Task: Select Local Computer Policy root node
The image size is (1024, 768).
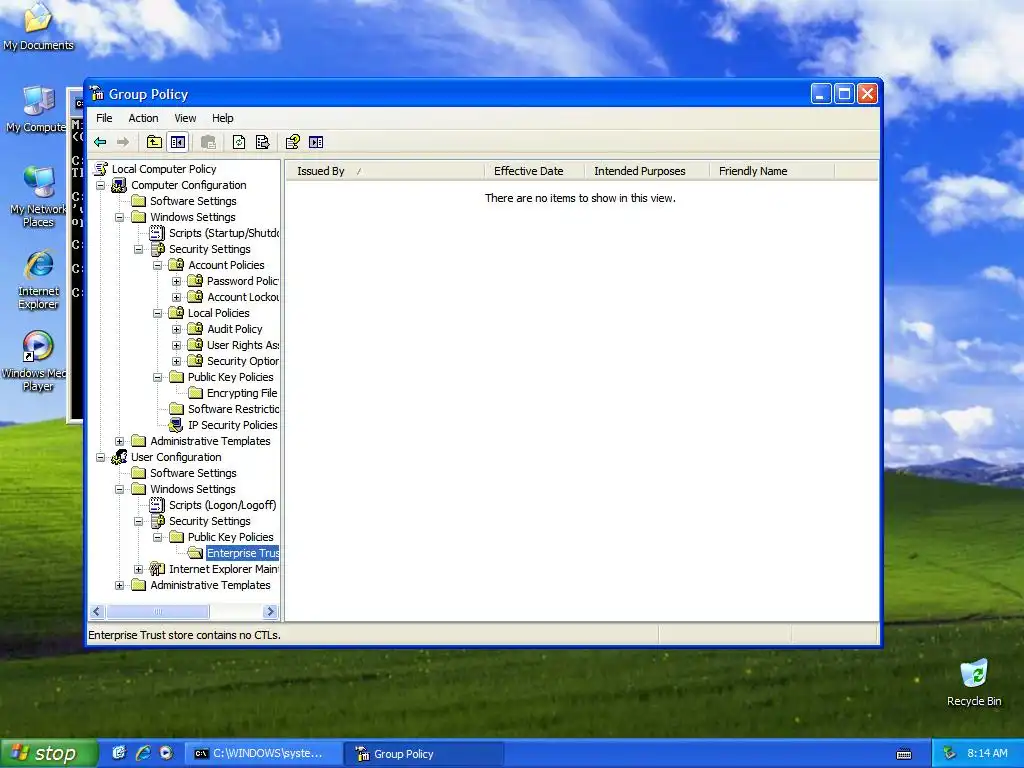Action: point(163,168)
